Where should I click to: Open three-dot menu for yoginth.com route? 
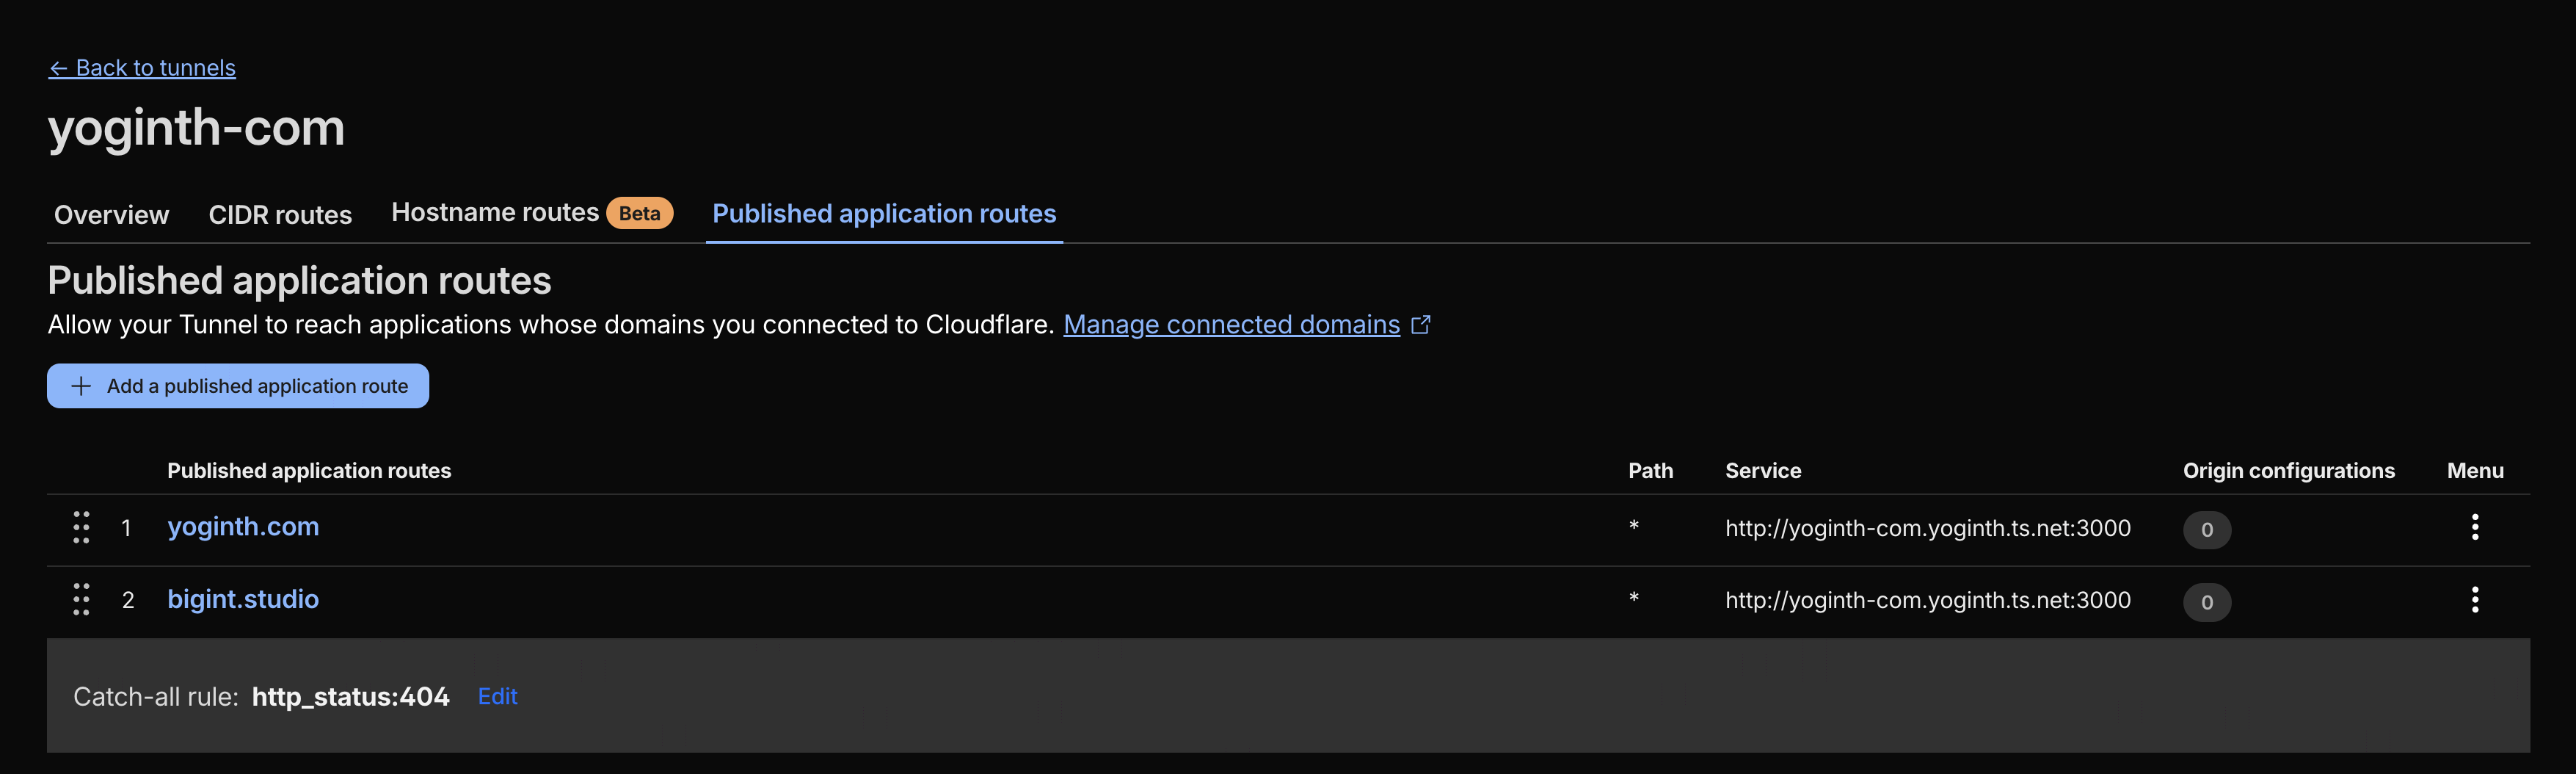pos(2474,527)
